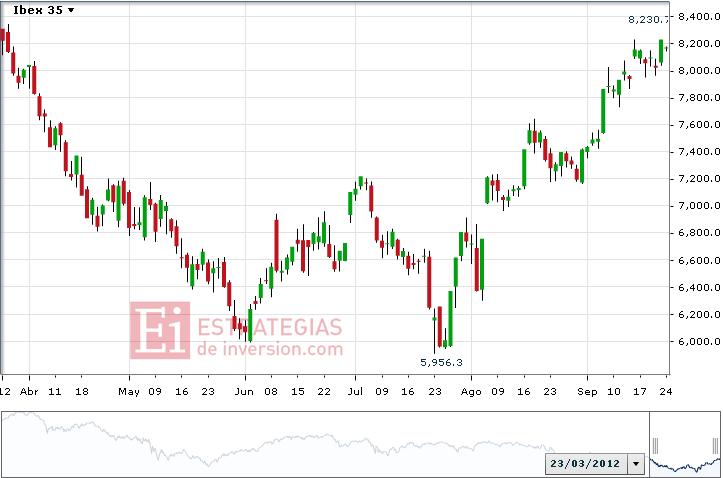
Task: Click the selected range window in navigator
Action: click(x=685, y=444)
